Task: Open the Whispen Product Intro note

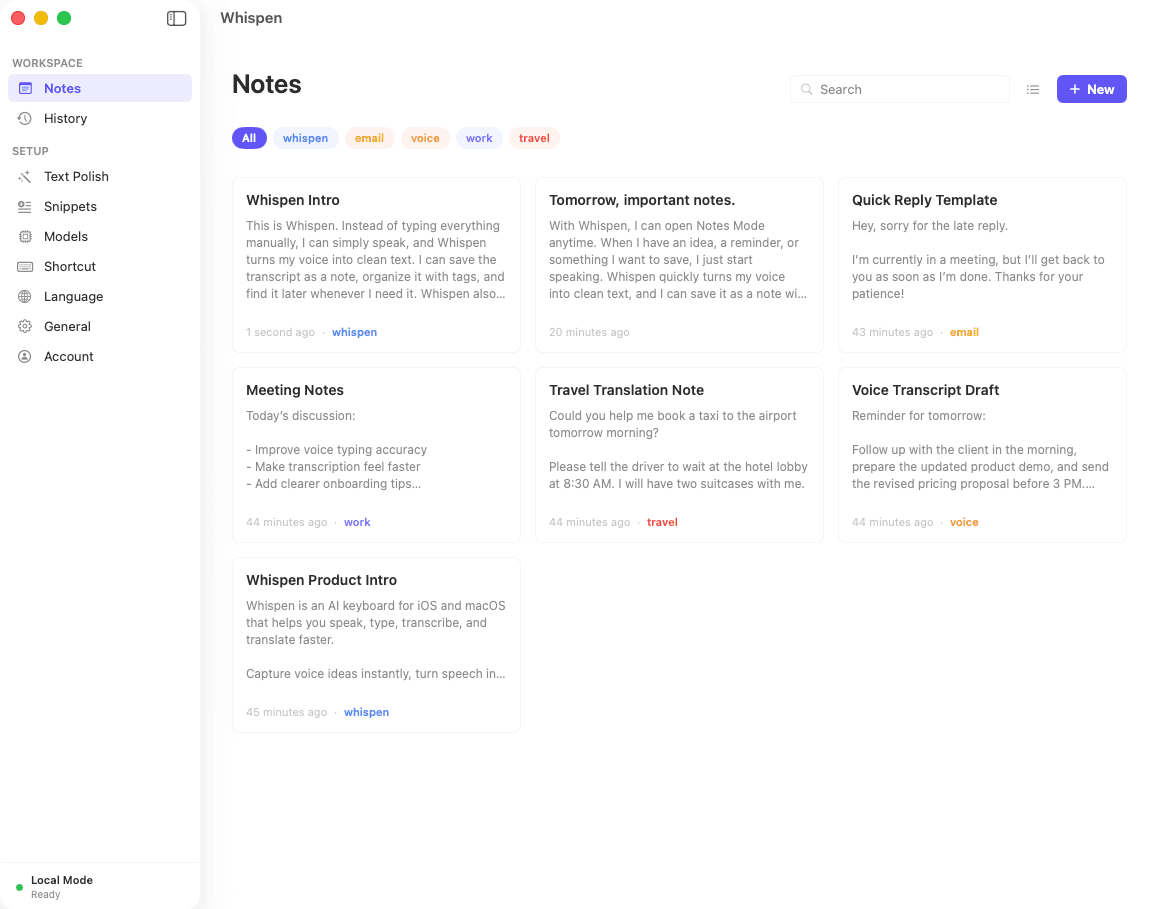Action: point(377,645)
